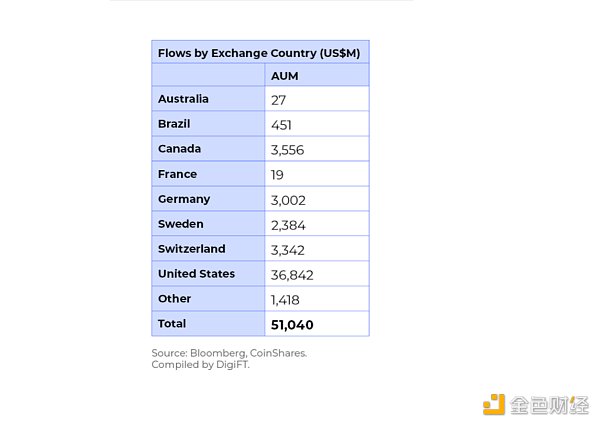
Task: Click the Germany value 3,002
Action: click(x=287, y=200)
